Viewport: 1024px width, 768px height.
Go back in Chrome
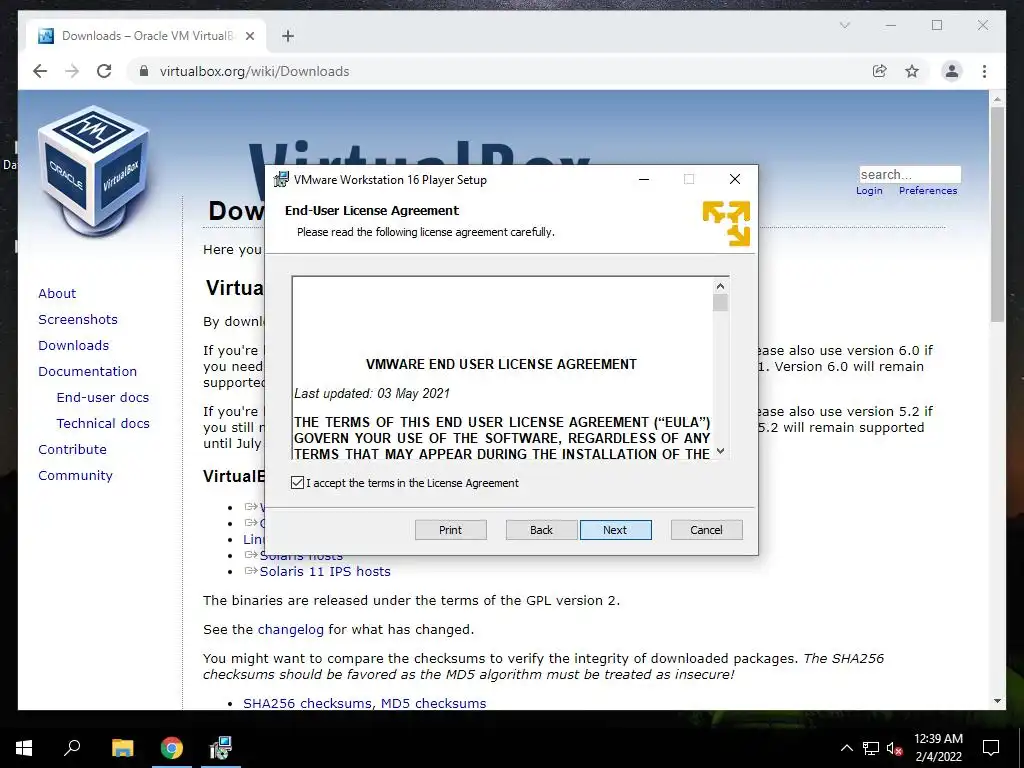click(x=40, y=71)
